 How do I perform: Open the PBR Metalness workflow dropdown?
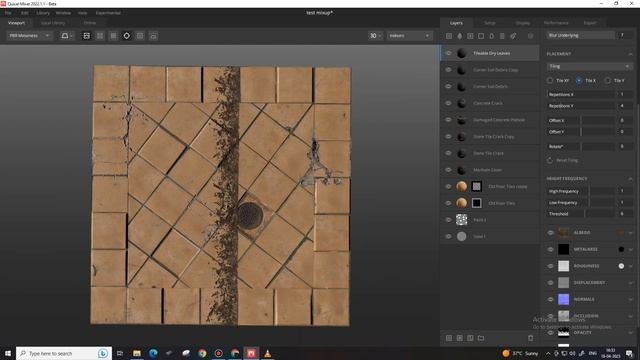29,36
